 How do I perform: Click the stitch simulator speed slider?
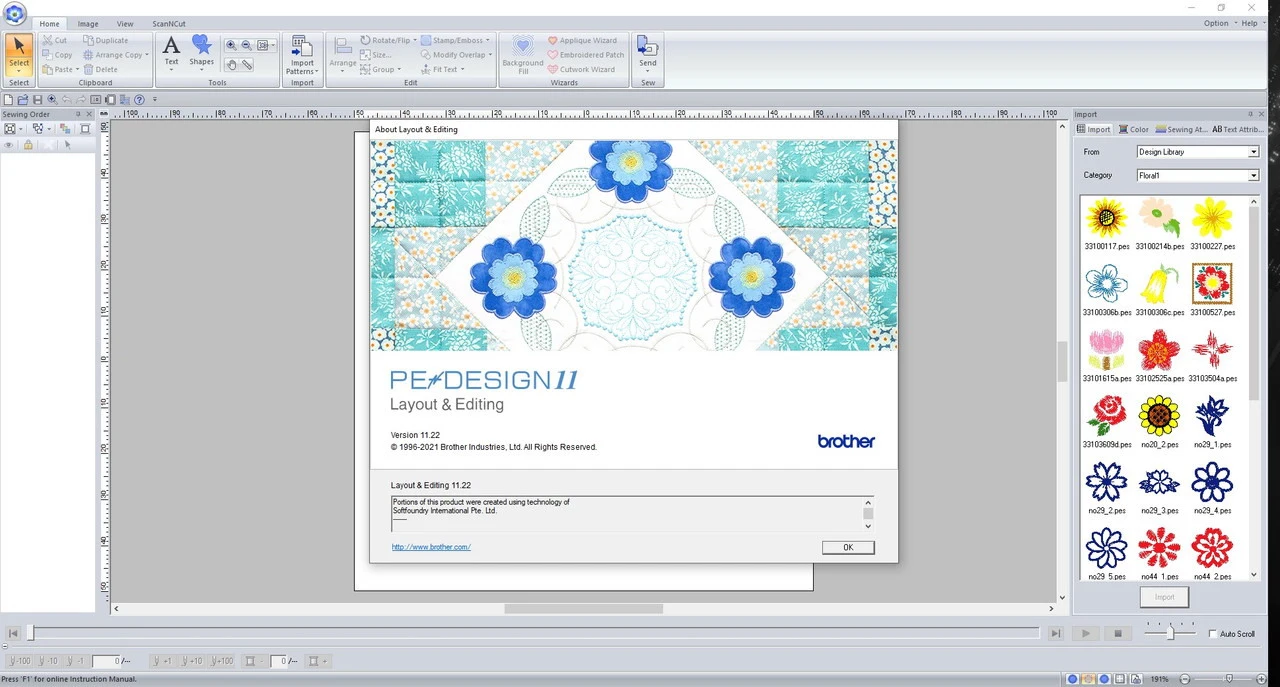click(x=1169, y=633)
